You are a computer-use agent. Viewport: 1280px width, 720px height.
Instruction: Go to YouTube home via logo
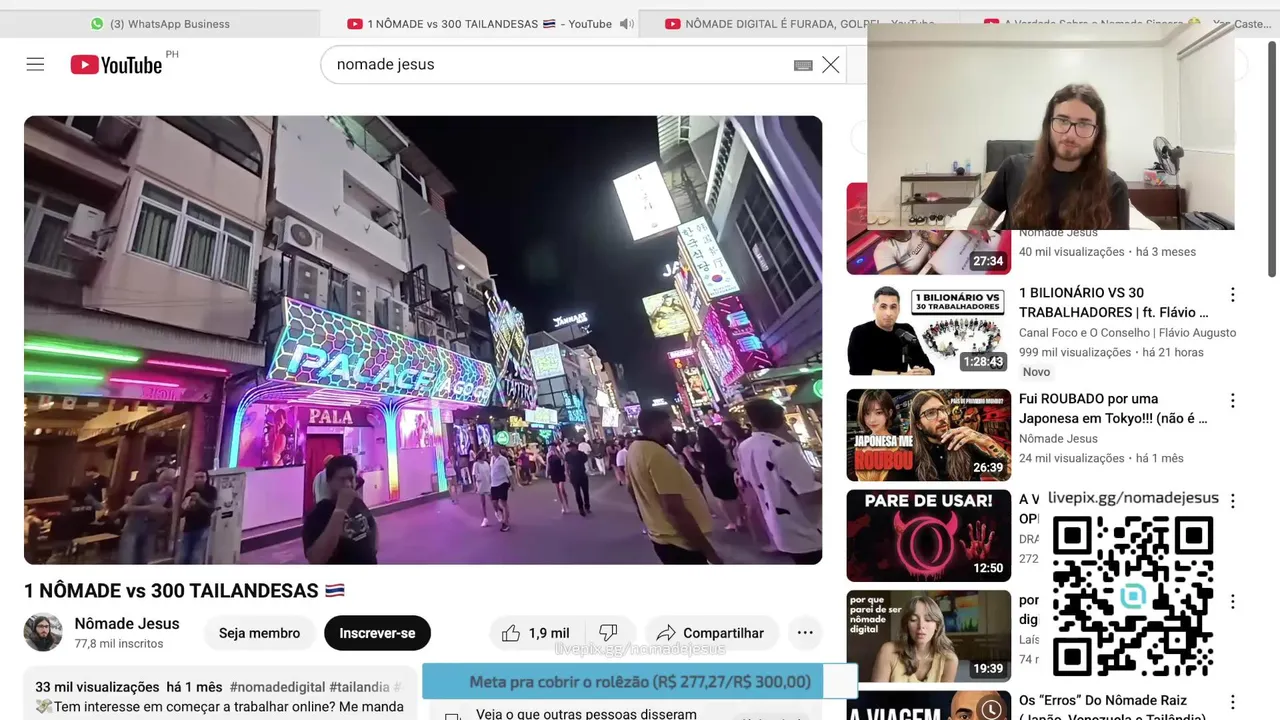tap(116, 64)
